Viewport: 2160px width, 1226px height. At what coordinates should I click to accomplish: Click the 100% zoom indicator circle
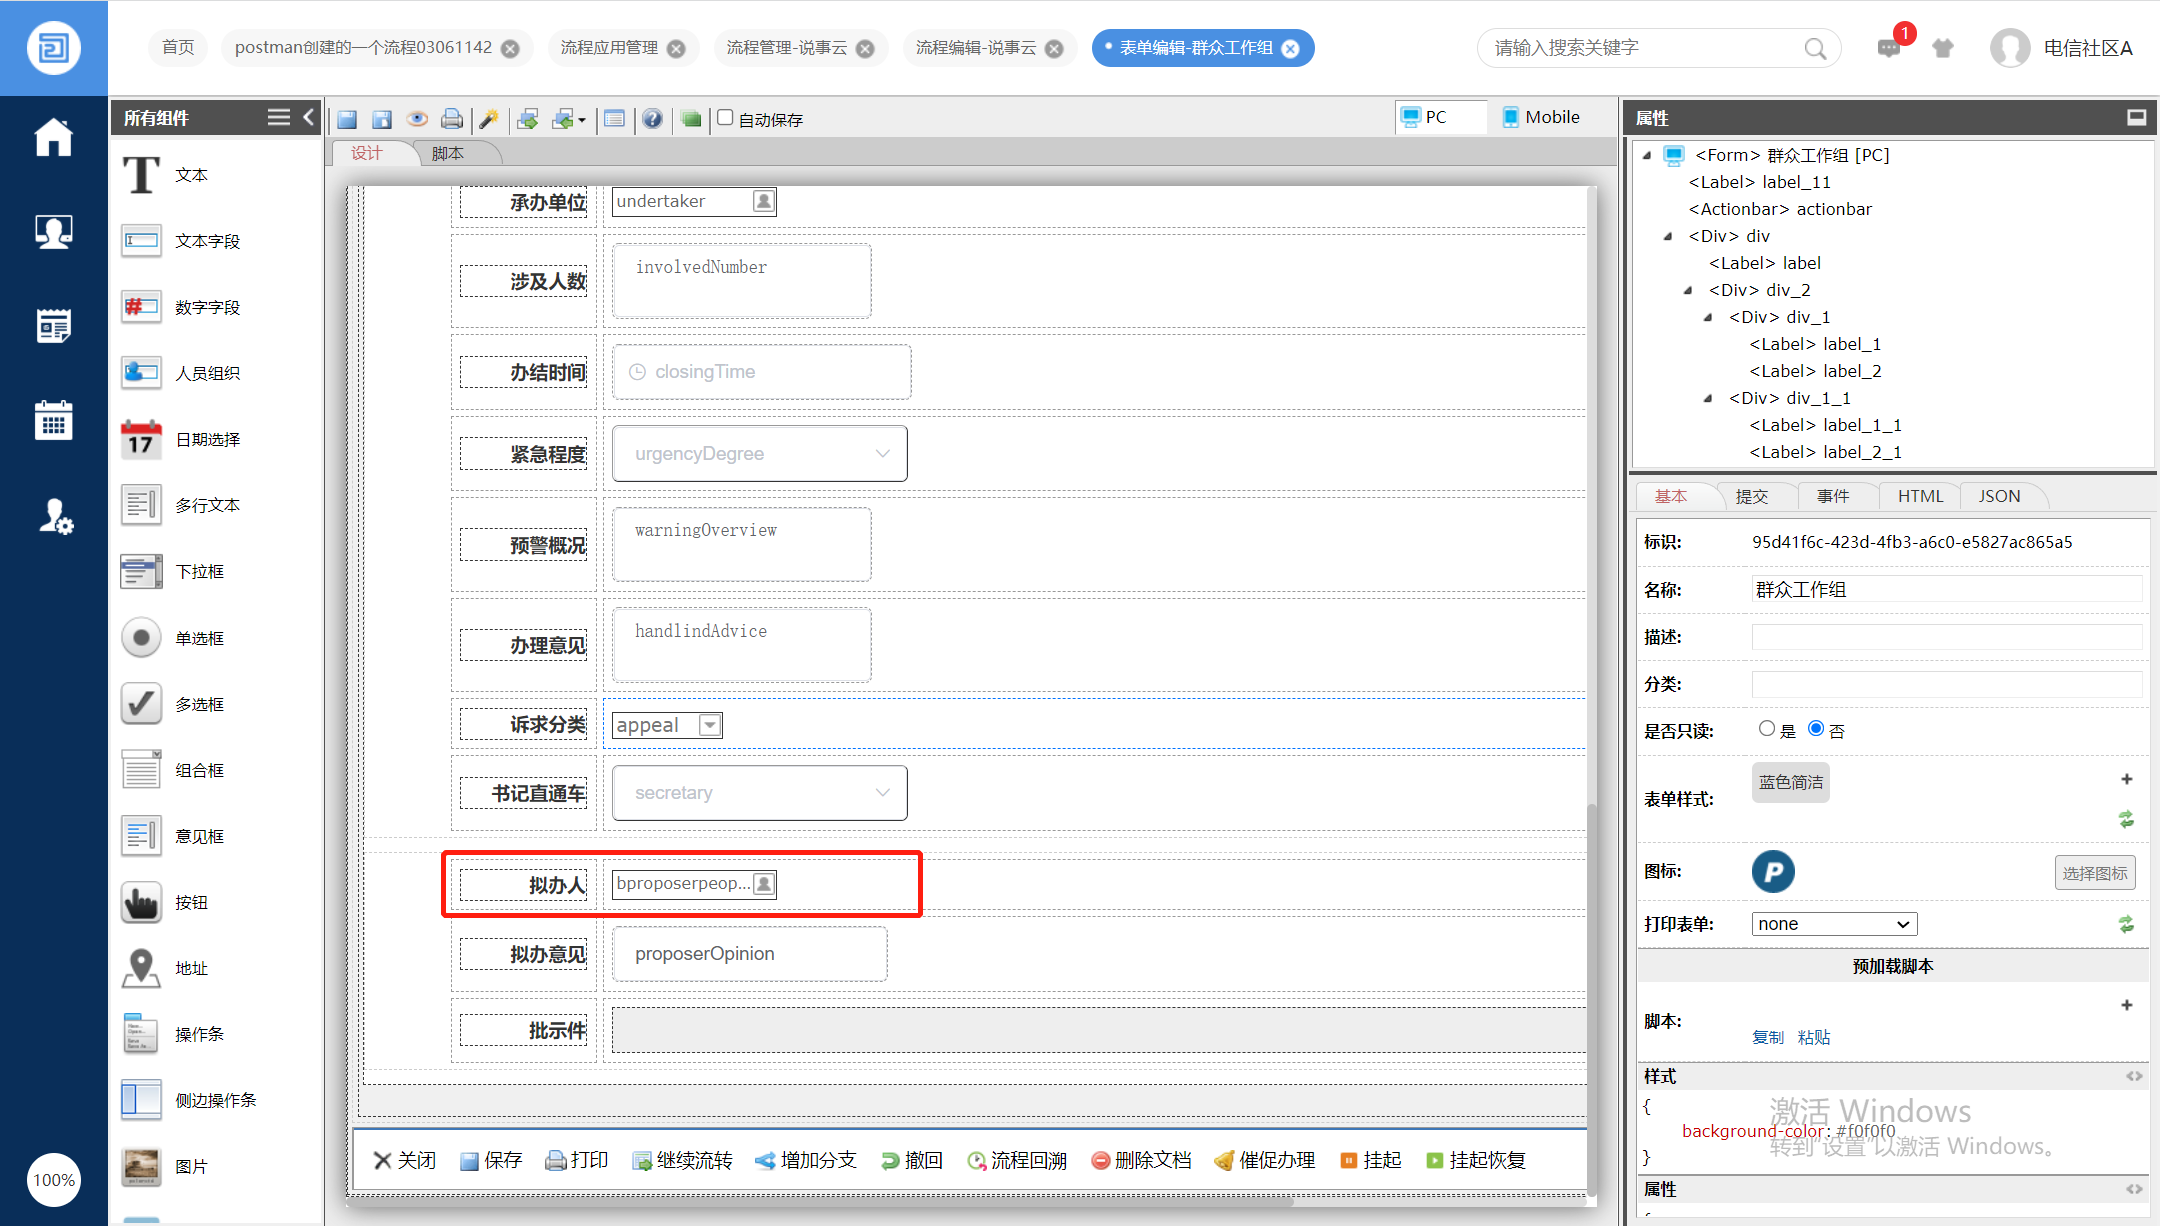point(54,1180)
